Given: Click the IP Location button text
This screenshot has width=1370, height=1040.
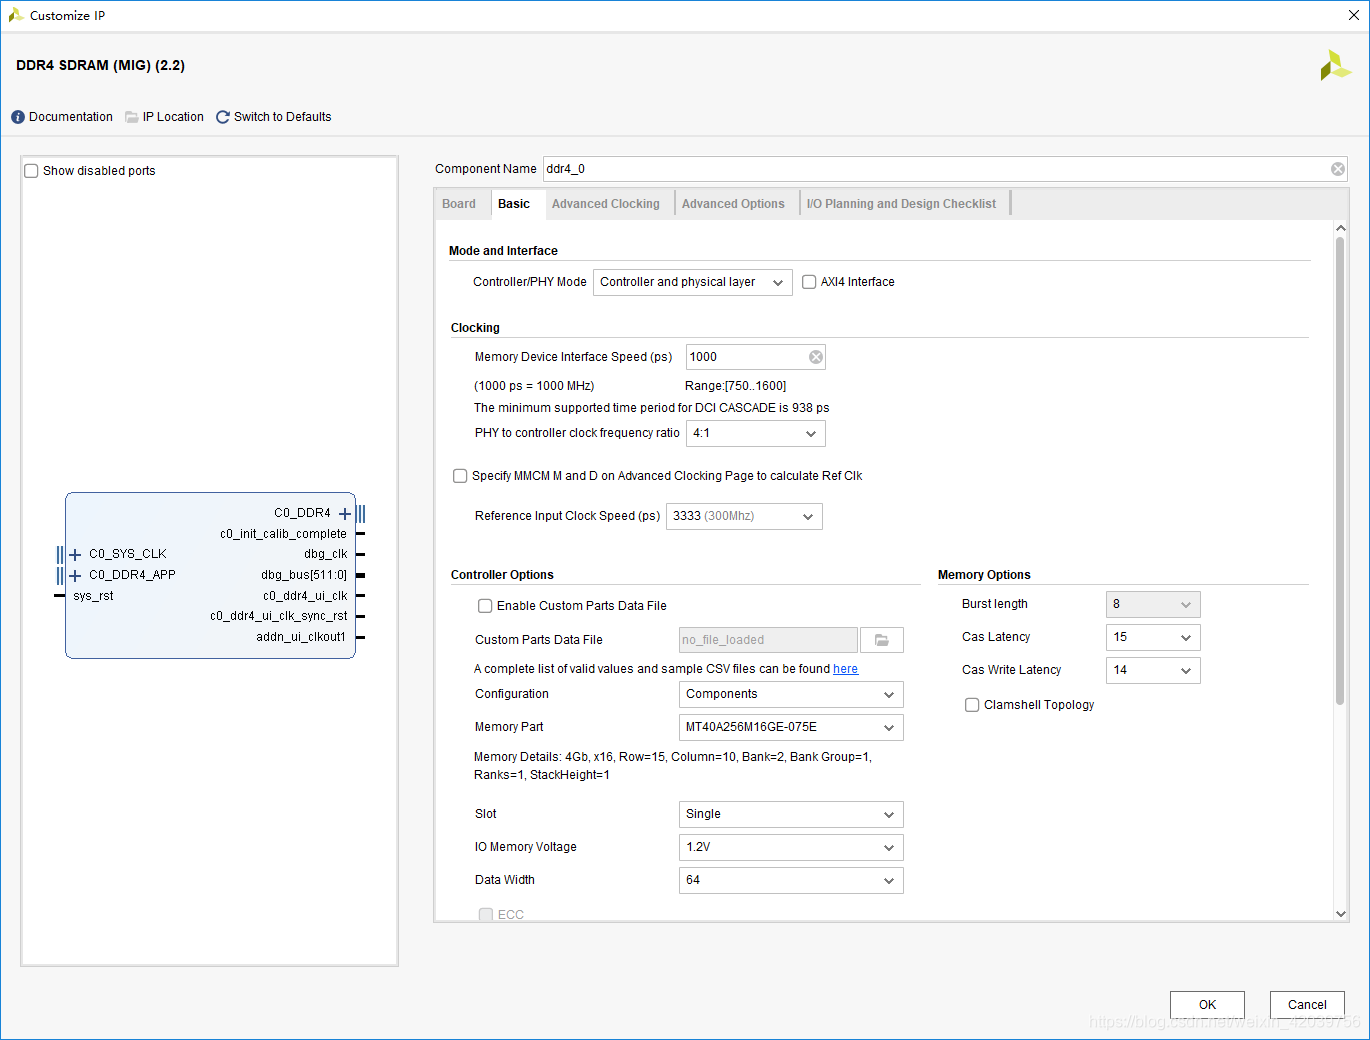Looking at the screenshot, I should (x=173, y=117).
